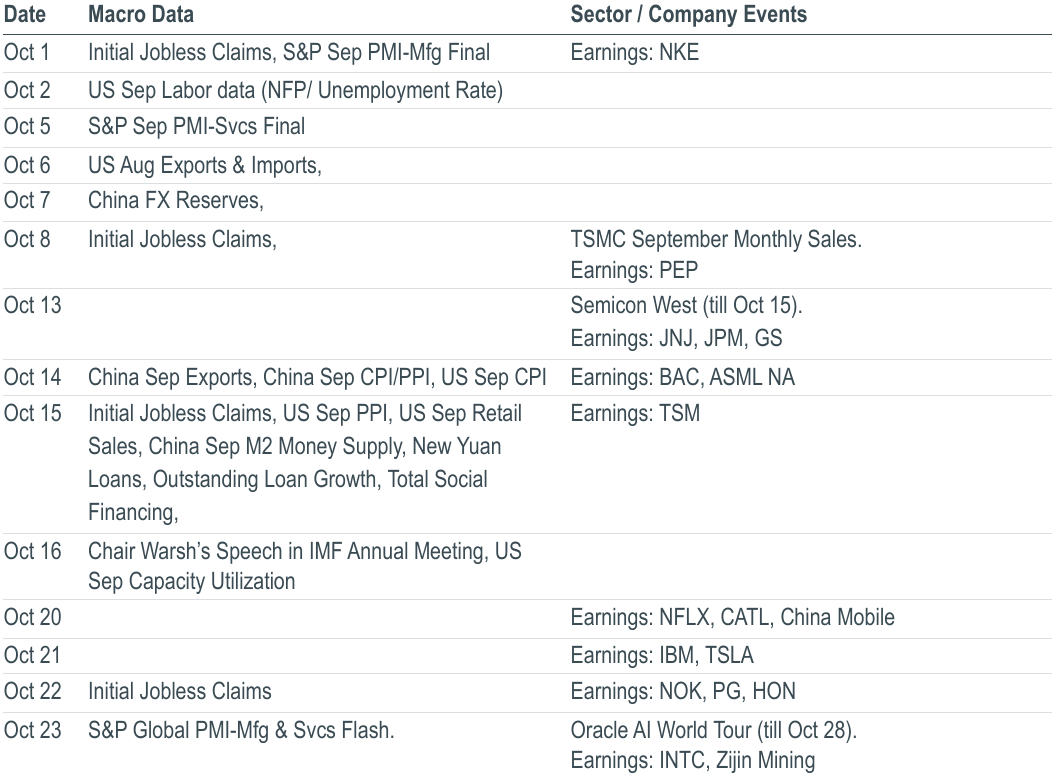
Task: Click S&P Sep PMI-Svcs Final entry
Action: (196, 127)
